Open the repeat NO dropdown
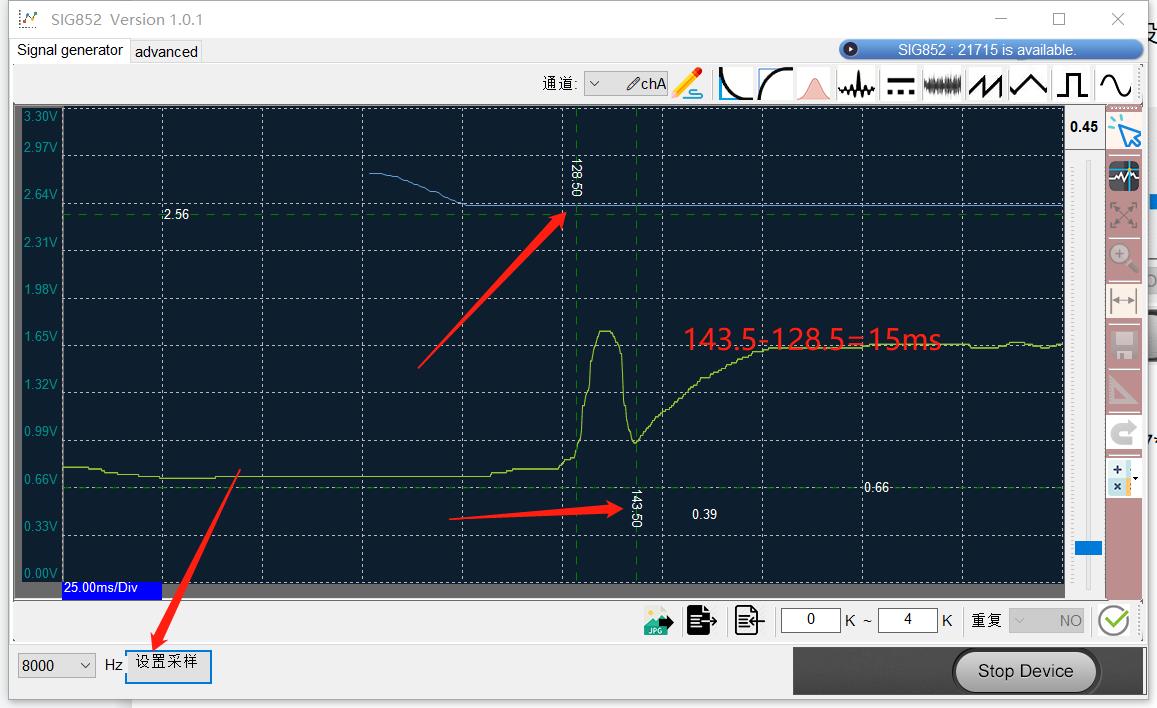This screenshot has height=708, width=1157. pos(1047,621)
